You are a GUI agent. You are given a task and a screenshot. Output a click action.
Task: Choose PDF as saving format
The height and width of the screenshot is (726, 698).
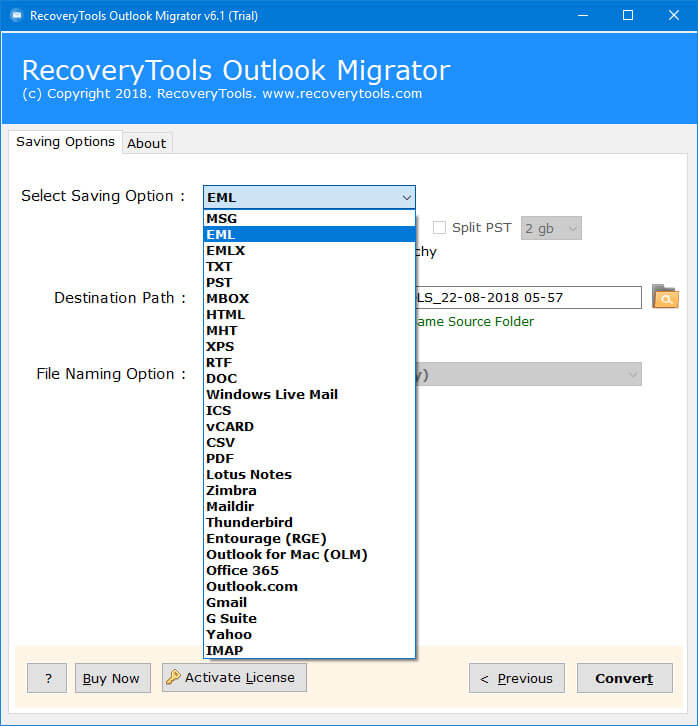309,458
